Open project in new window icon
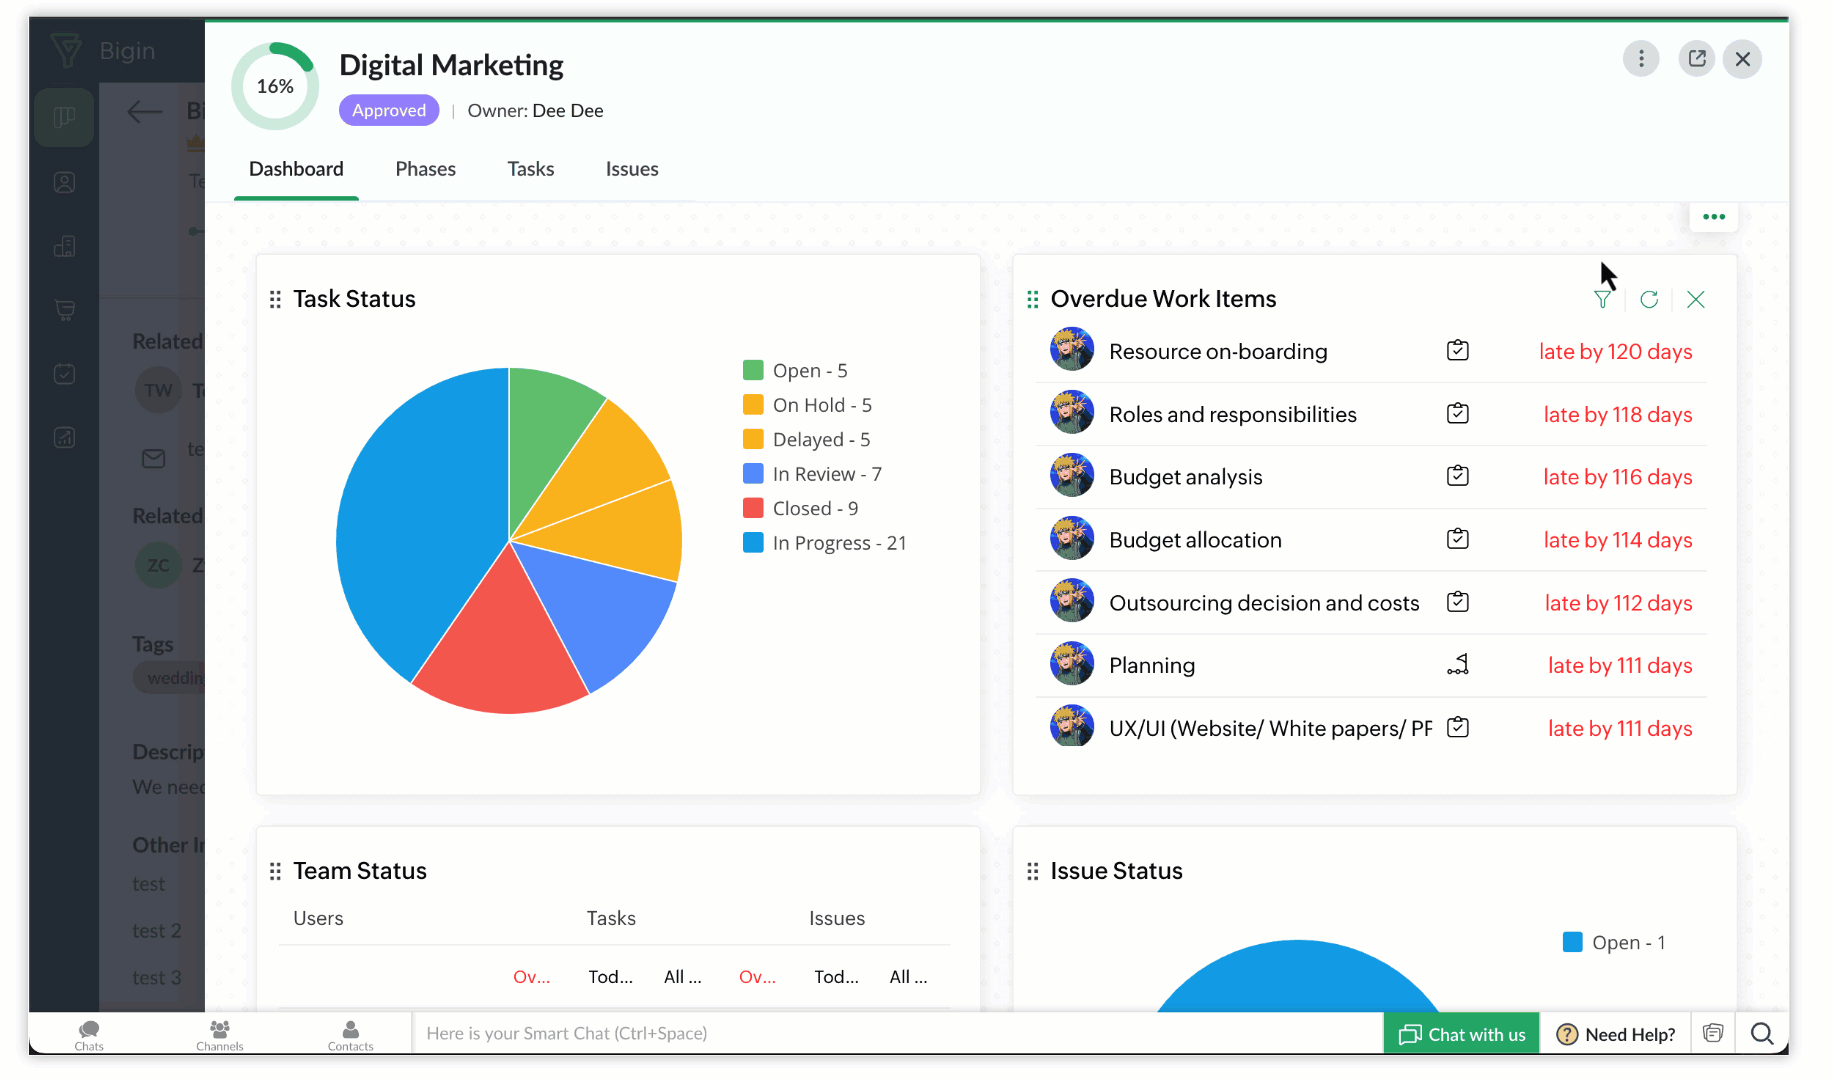The height and width of the screenshot is (1080, 1831). pos(1697,59)
